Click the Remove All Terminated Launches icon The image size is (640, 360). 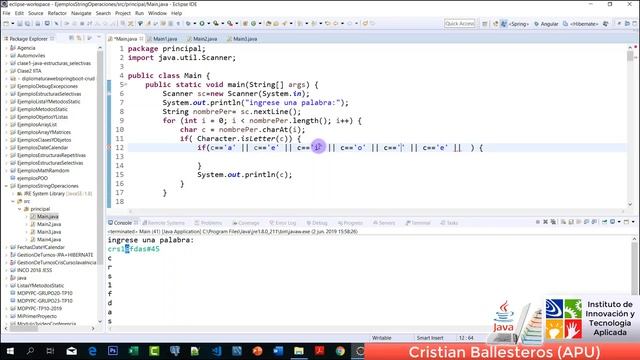[553, 222]
